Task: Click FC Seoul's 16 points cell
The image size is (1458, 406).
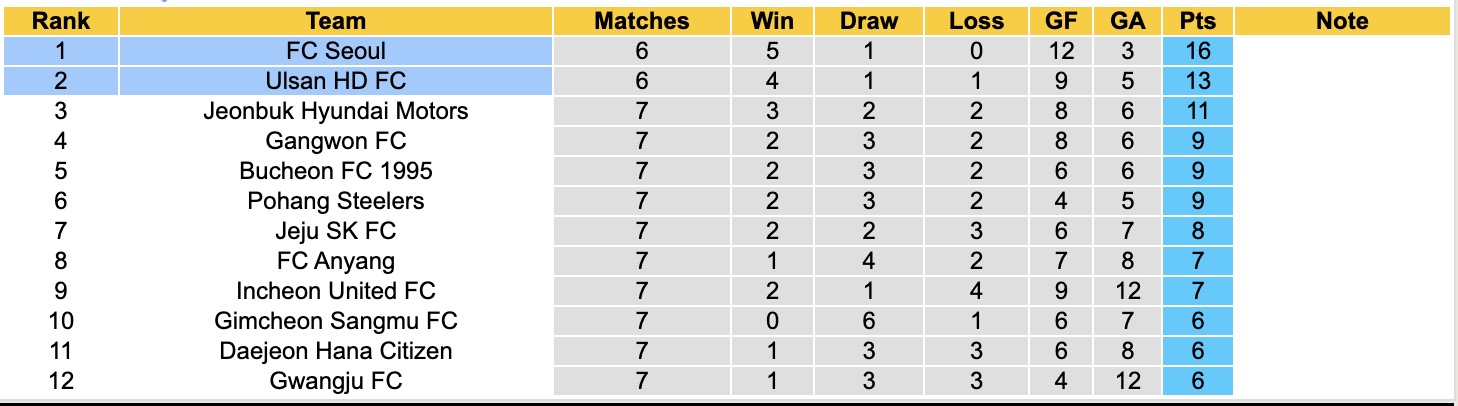Action: point(1197,51)
